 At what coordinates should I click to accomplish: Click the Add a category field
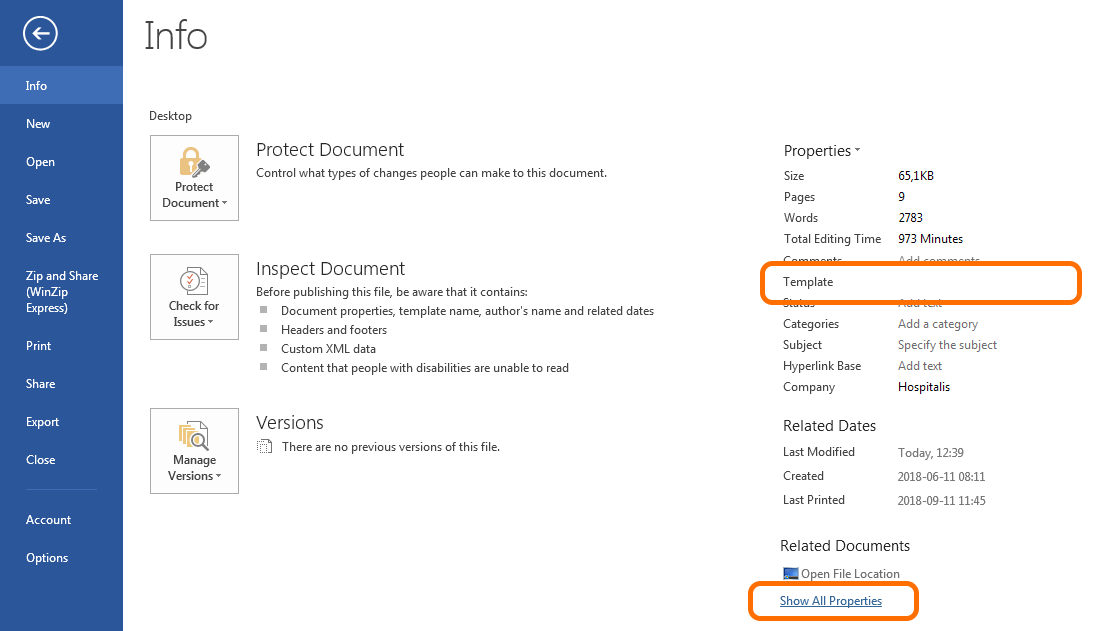938,324
